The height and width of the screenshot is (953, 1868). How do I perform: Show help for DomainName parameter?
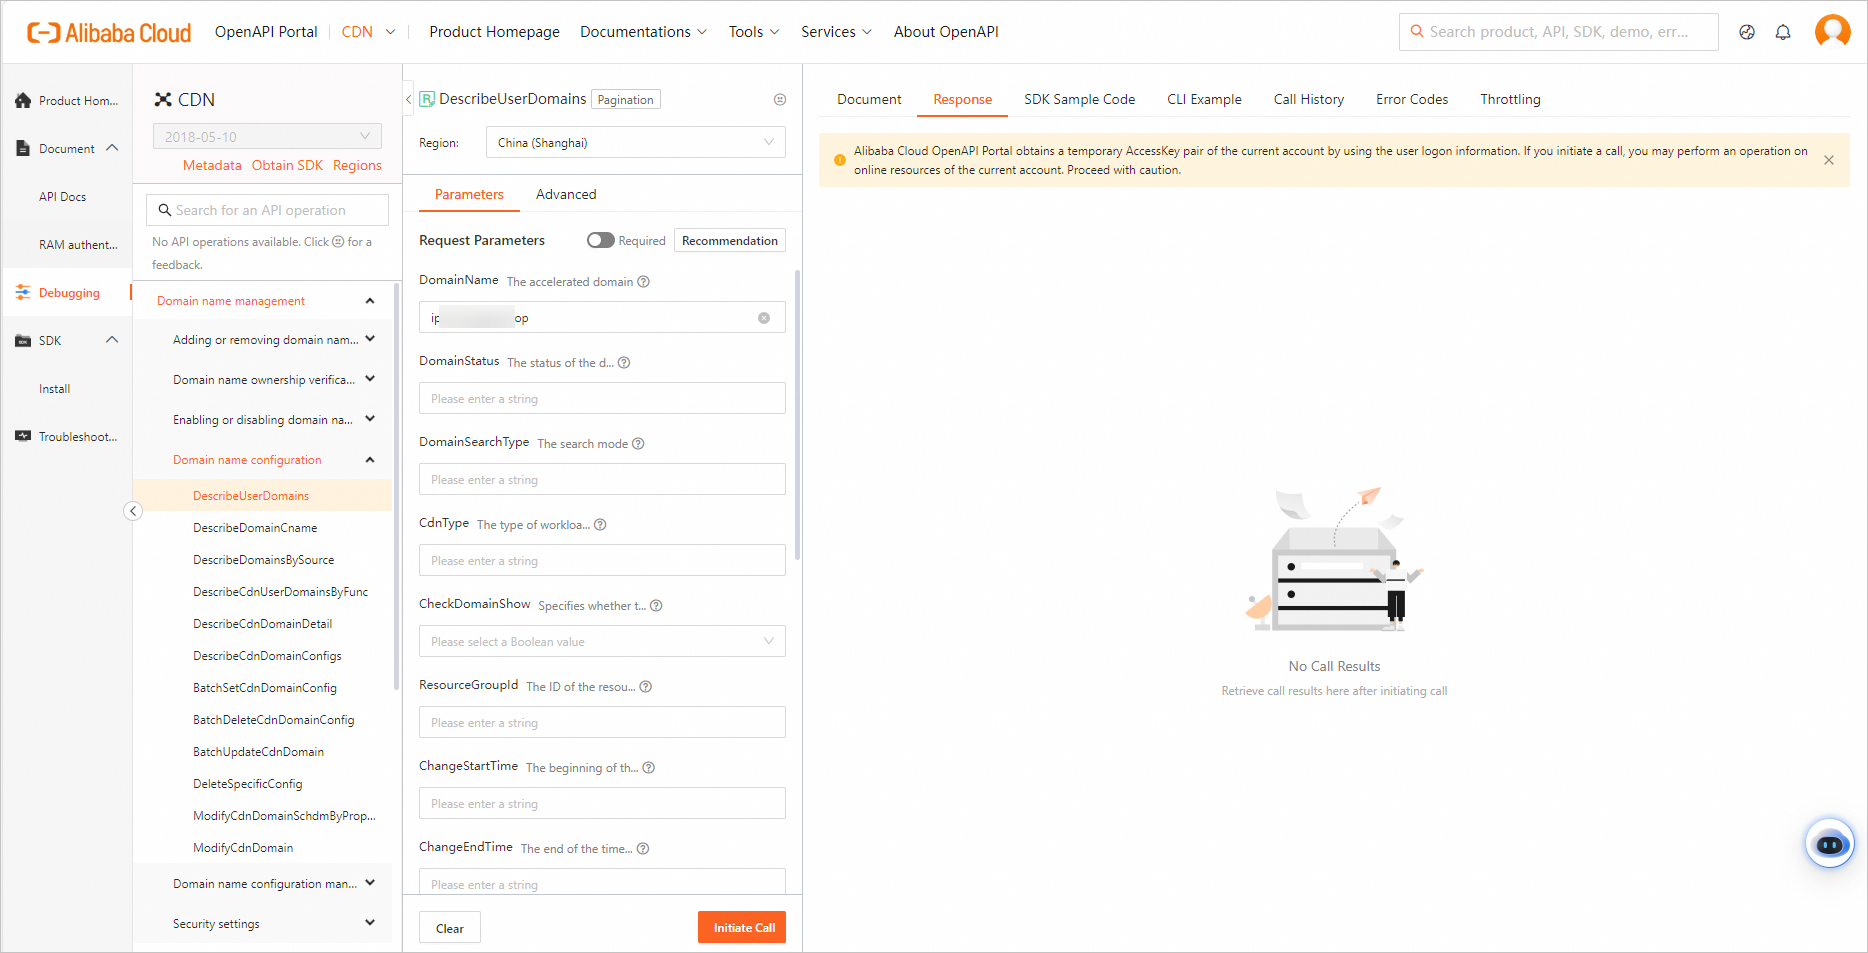click(644, 282)
